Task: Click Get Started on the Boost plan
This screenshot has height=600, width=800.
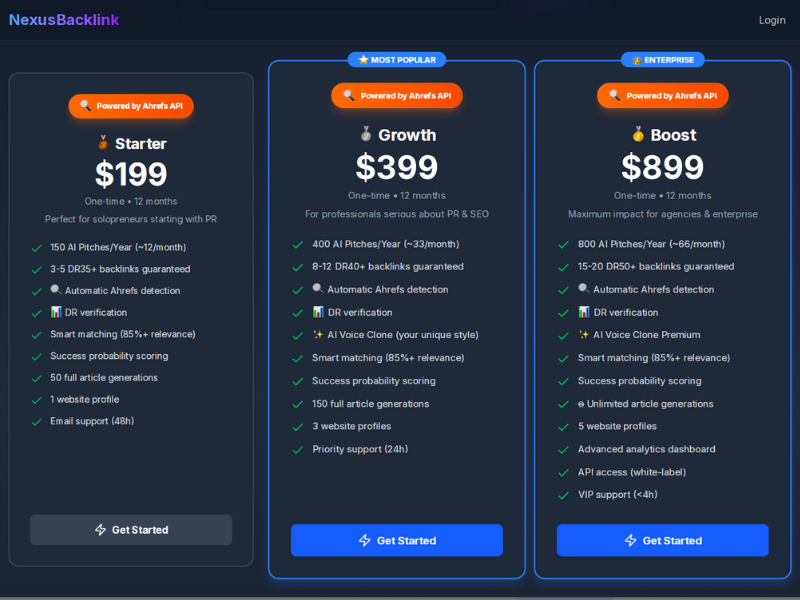Action: click(x=662, y=540)
